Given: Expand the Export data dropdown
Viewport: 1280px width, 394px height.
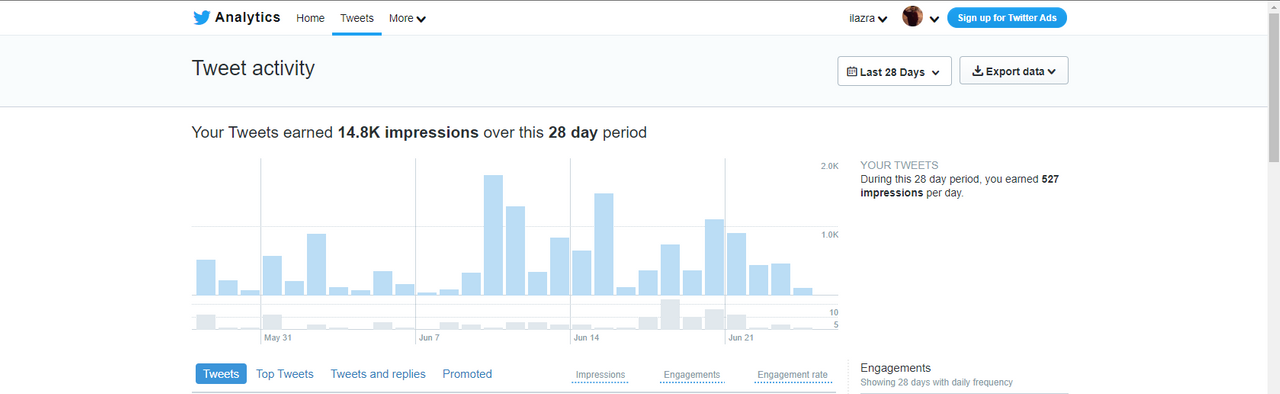Looking at the screenshot, I should 1014,71.
